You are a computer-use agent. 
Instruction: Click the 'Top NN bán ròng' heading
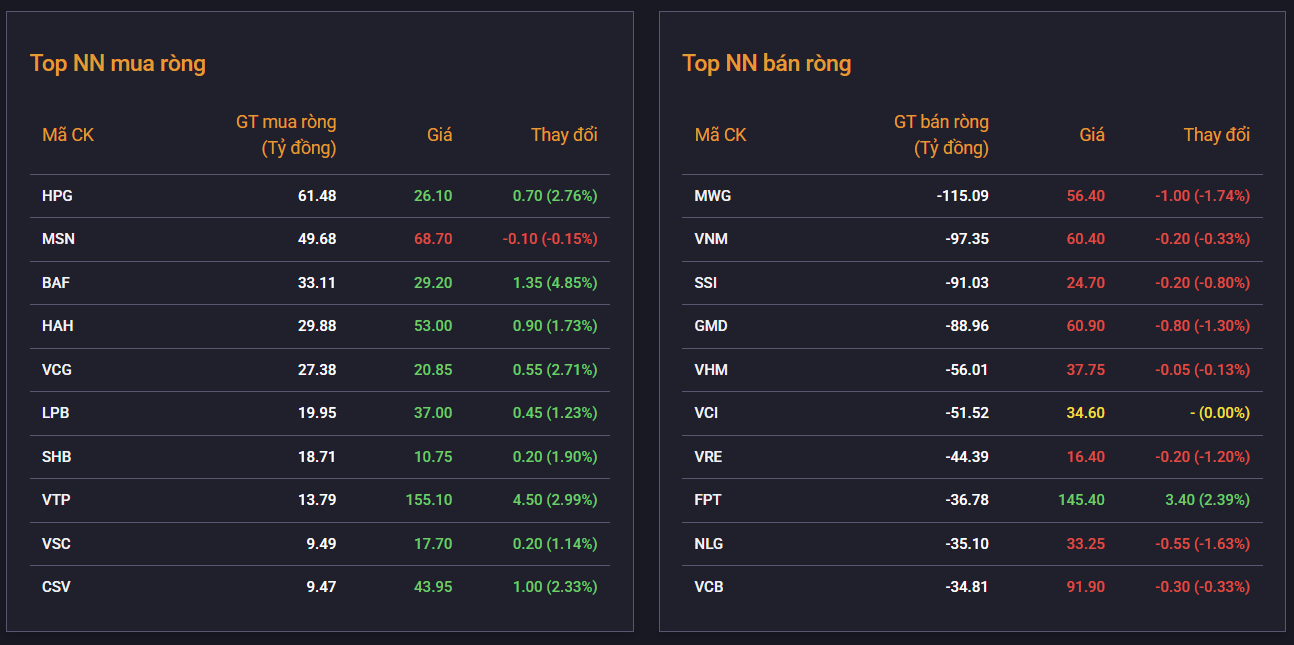click(767, 64)
